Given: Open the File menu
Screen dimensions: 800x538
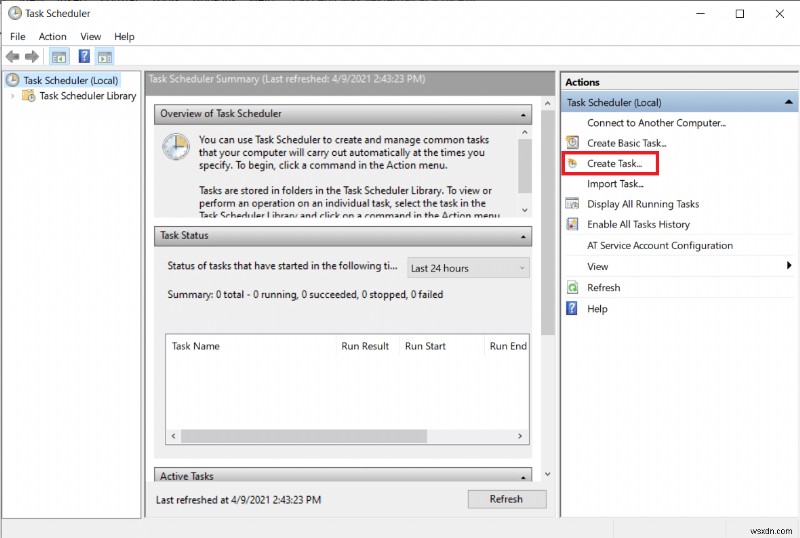Looking at the screenshot, I should (x=17, y=37).
